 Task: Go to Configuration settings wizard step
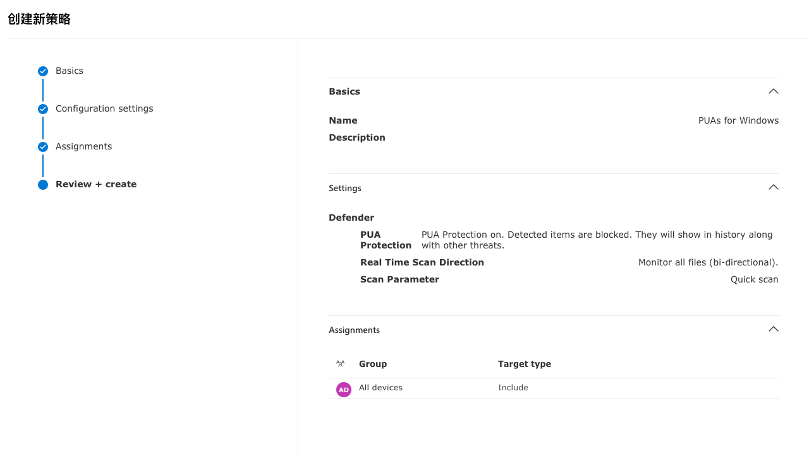coord(104,108)
